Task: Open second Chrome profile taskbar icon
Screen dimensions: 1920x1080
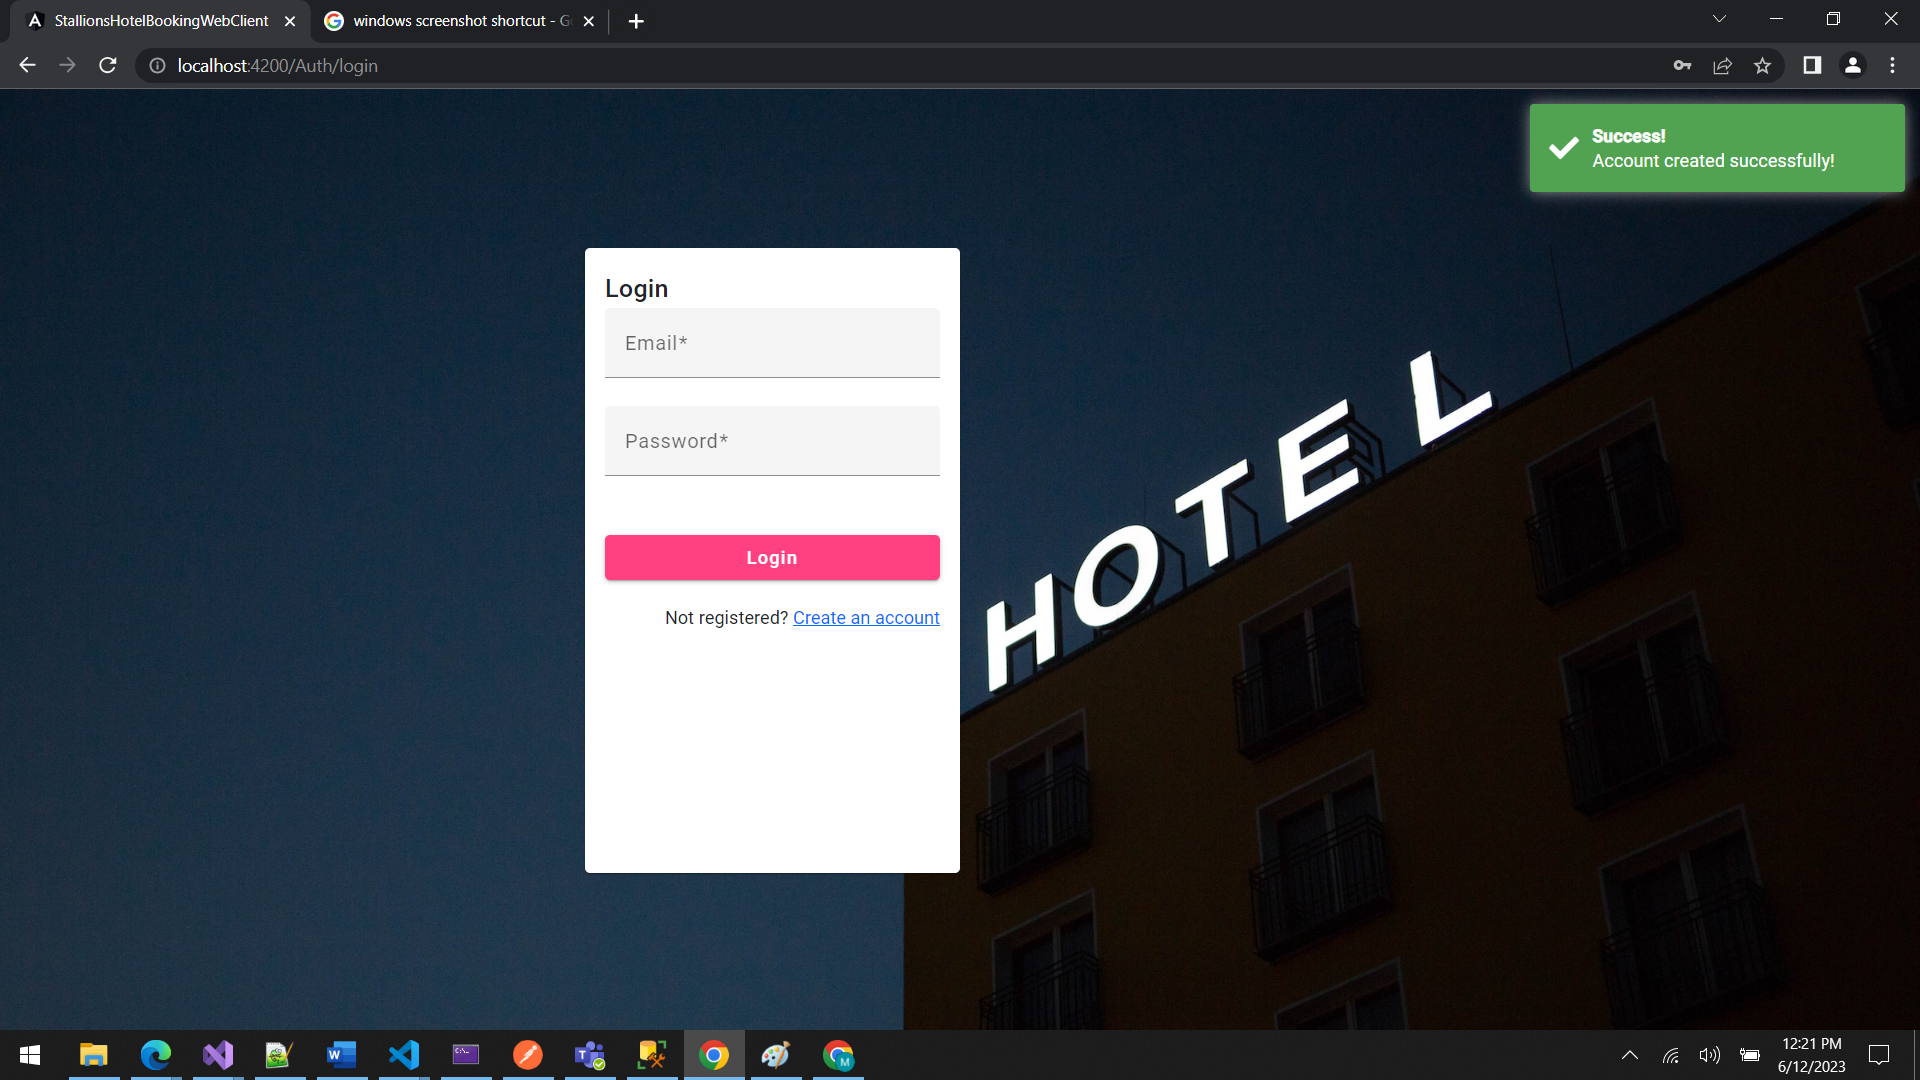Action: tap(838, 1055)
